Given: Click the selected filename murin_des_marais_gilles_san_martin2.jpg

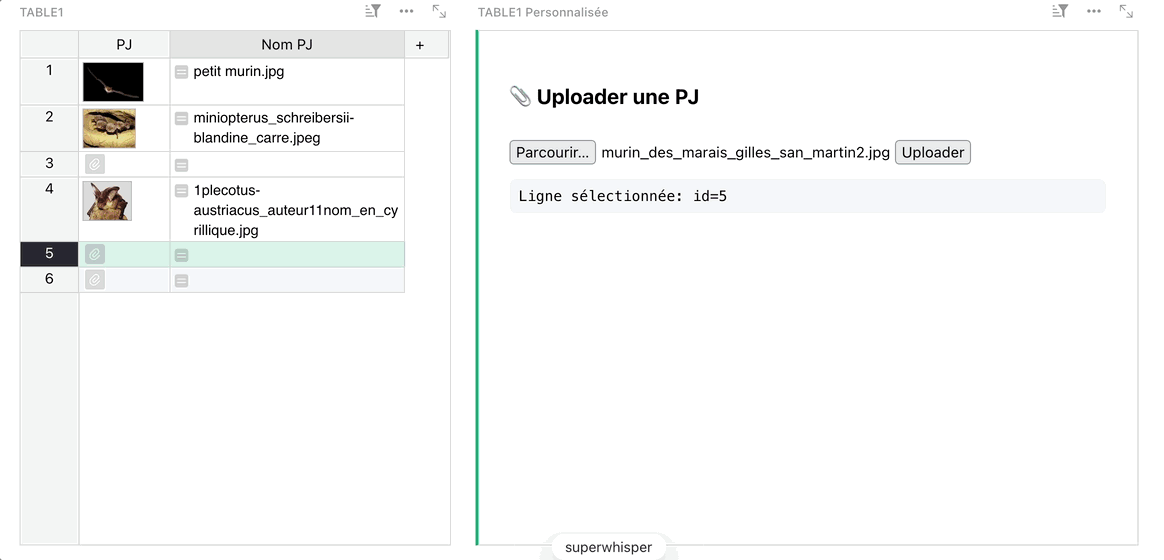Looking at the screenshot, I should (745, 152).
